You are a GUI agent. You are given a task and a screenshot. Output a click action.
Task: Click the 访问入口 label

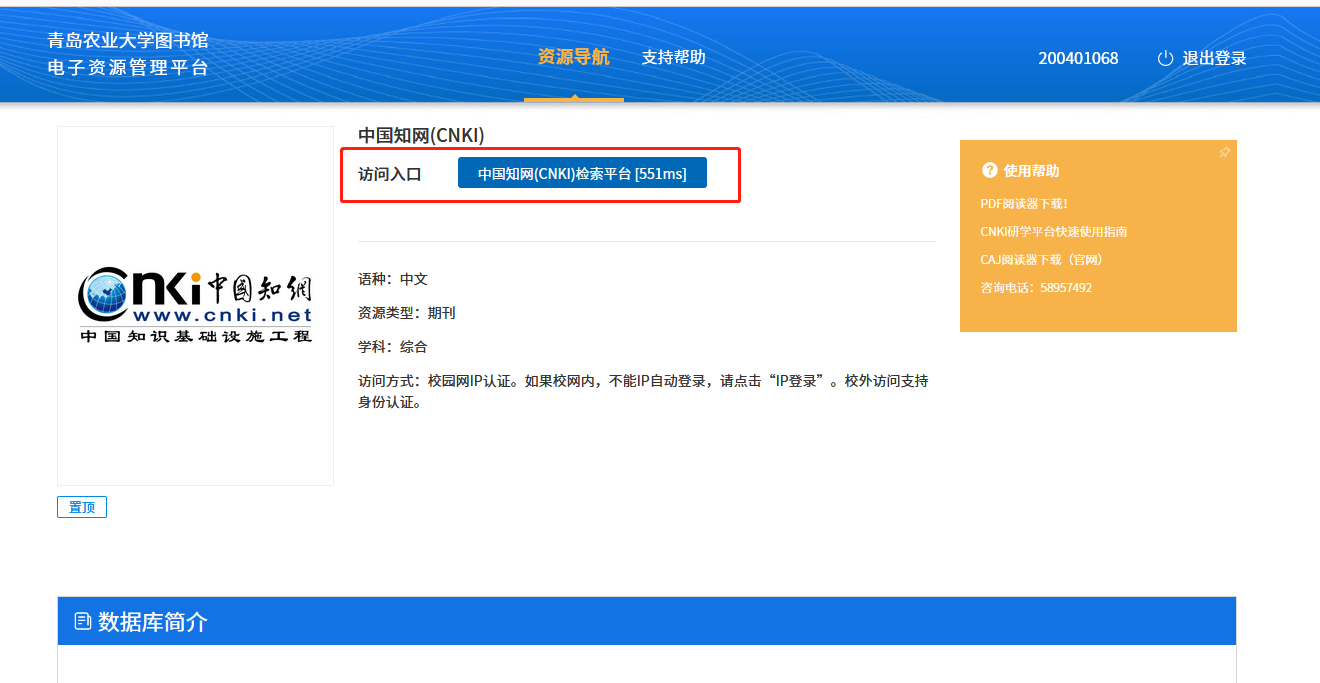coord(390,174)
